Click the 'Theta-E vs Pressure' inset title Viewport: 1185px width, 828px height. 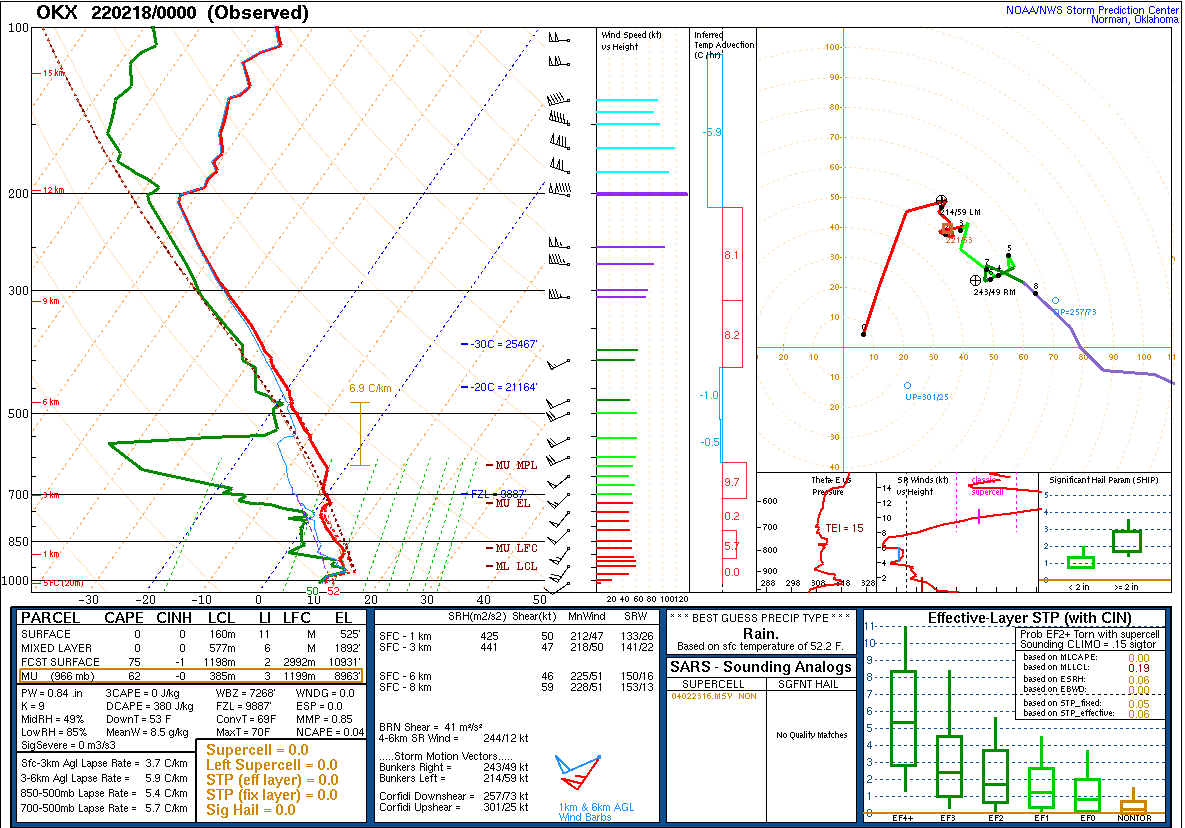(831, 486)
